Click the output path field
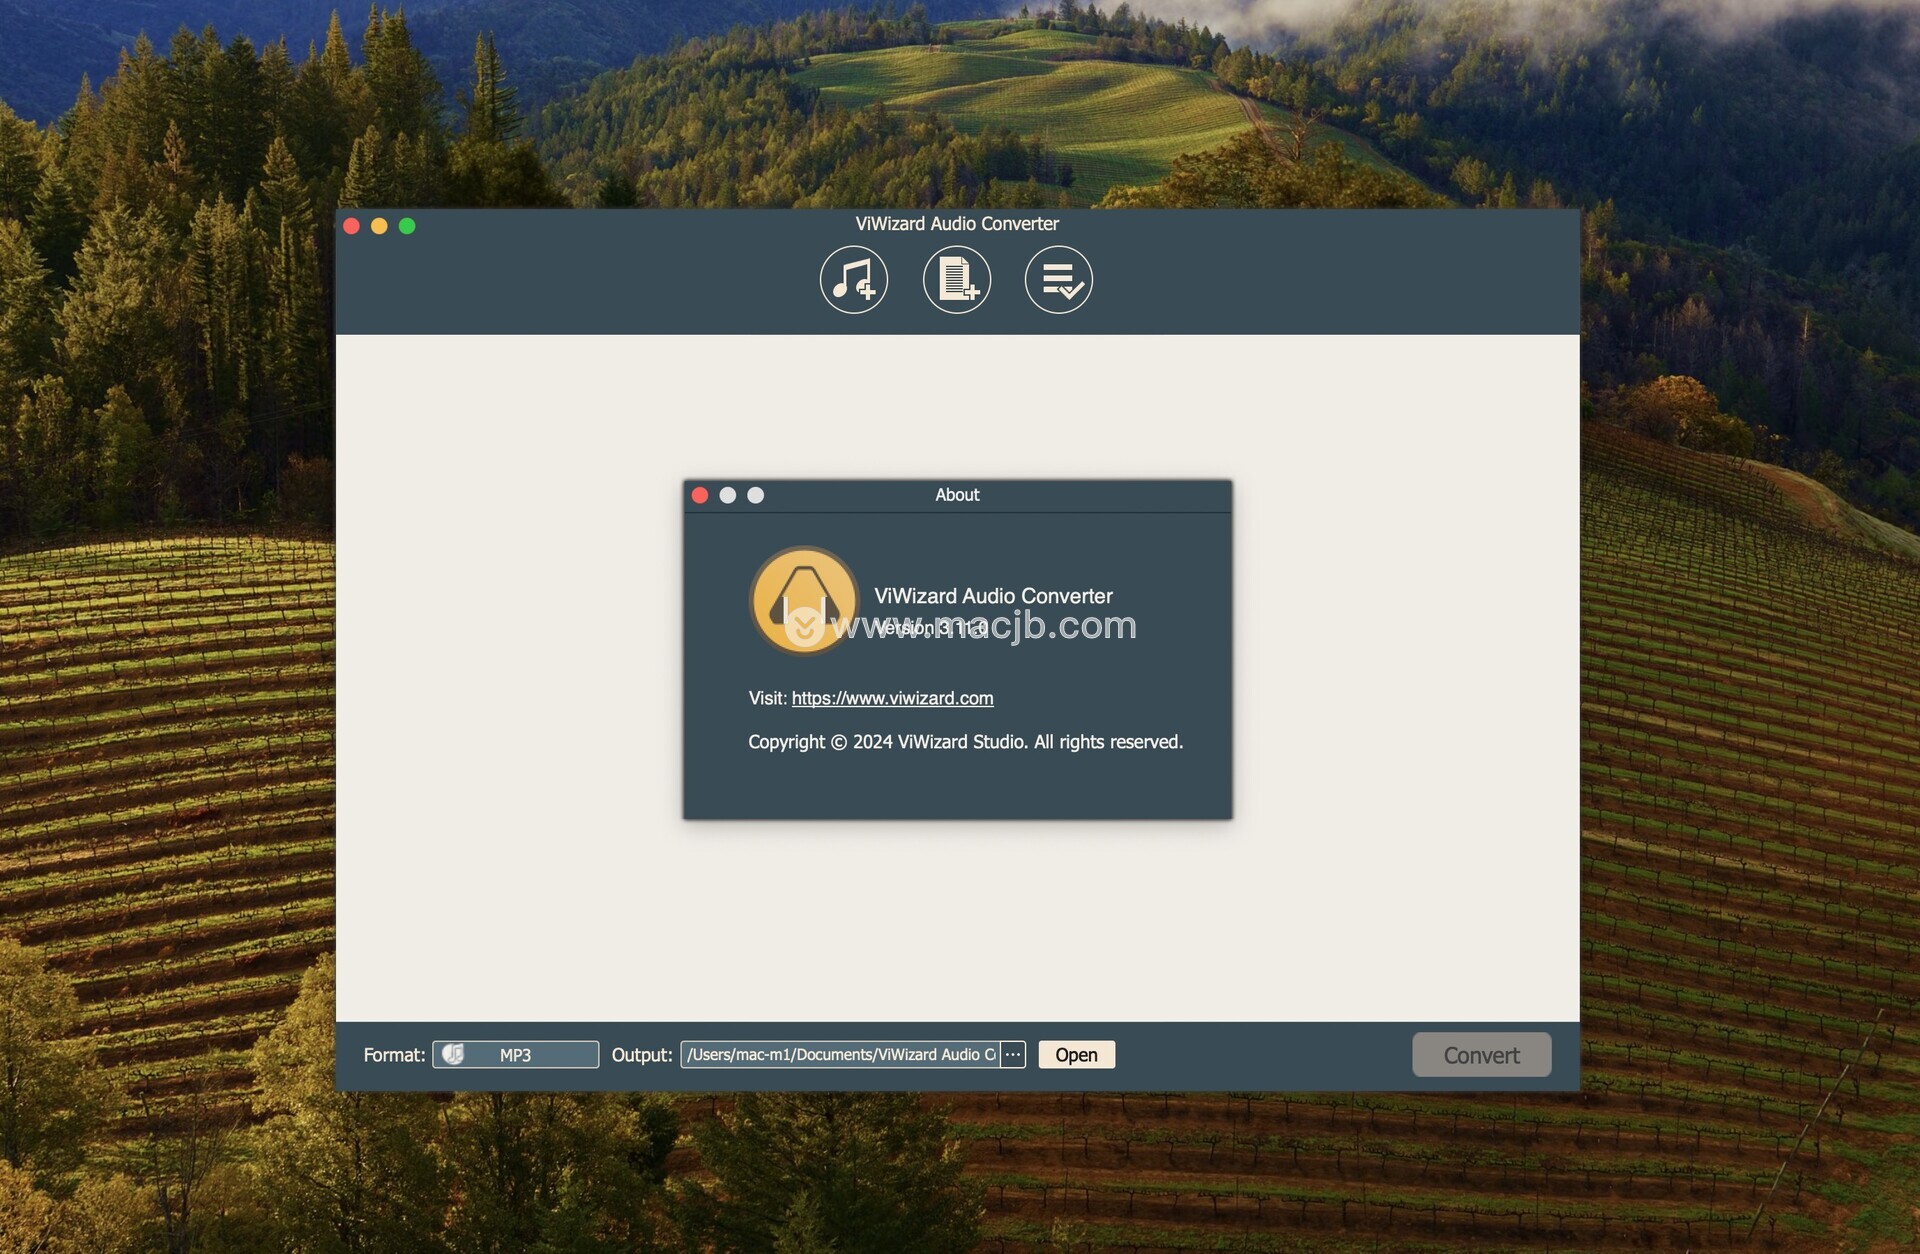This screenshot has width=1920, height=1254. [840, 1055]
